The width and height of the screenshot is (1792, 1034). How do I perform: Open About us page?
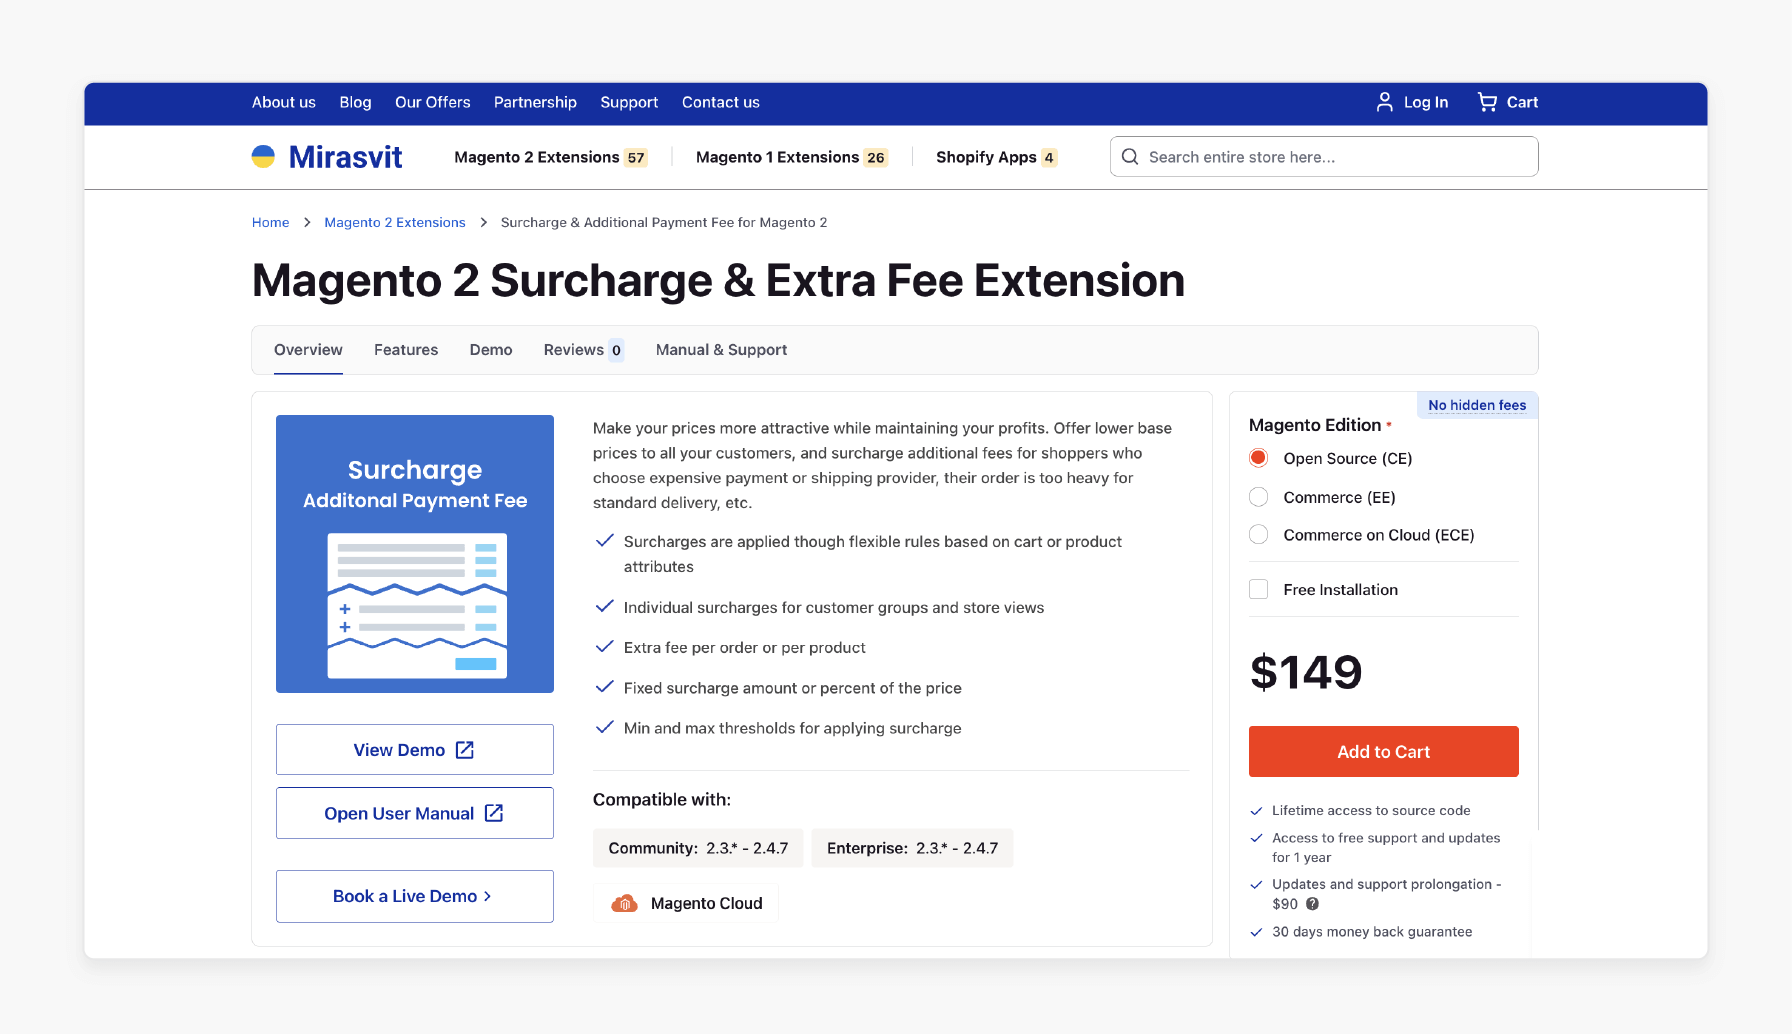[x=284, y=102]
